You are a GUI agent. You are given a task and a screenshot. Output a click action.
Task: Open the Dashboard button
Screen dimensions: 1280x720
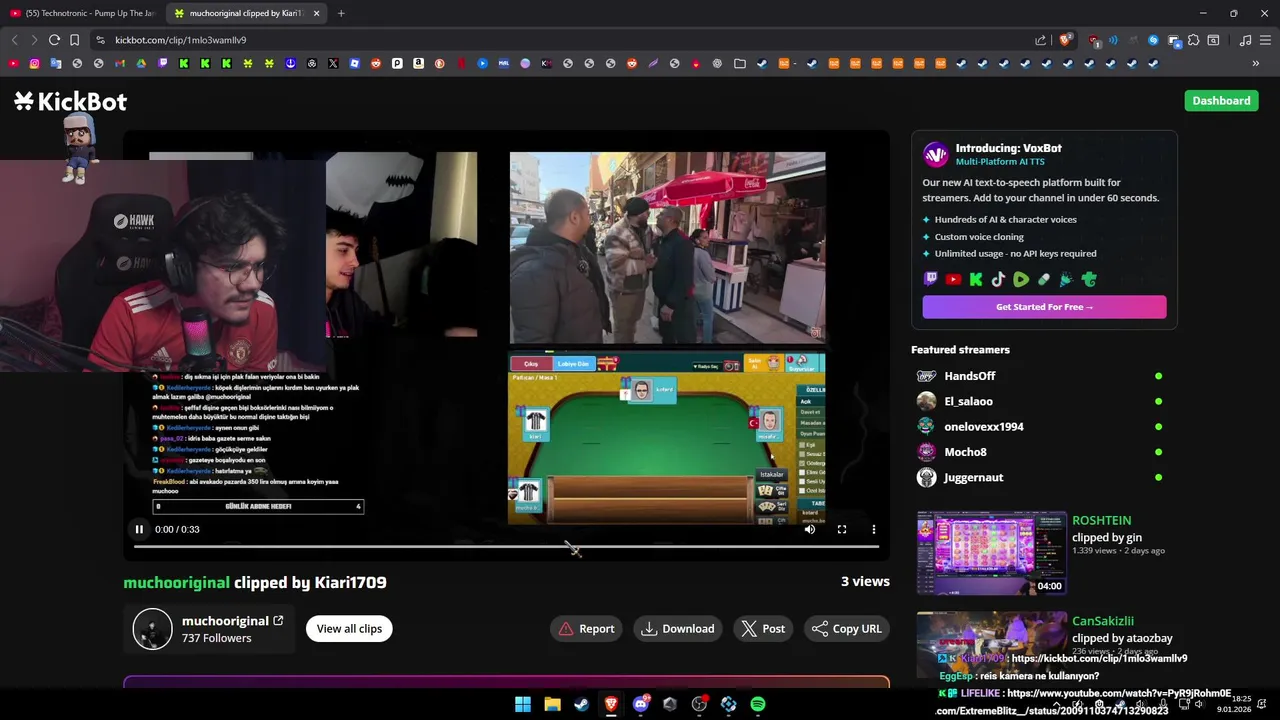click(x=1221, y=101)
